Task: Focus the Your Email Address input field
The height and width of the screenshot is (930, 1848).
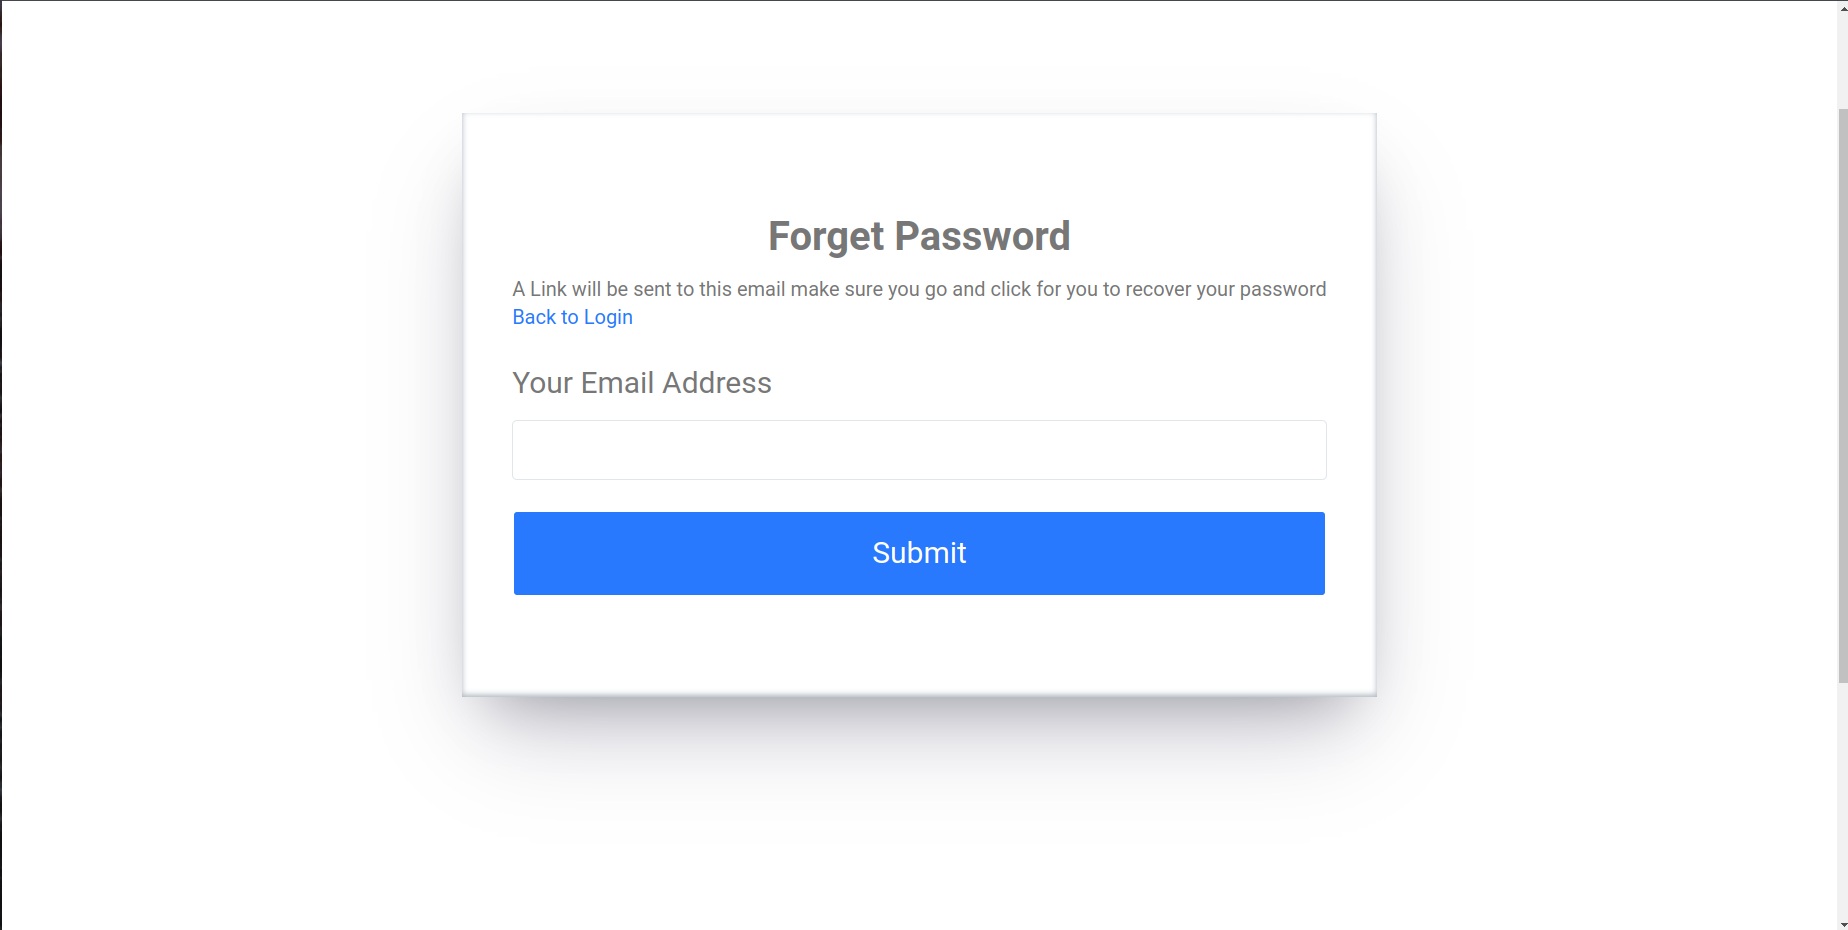Action: [918, 450]
